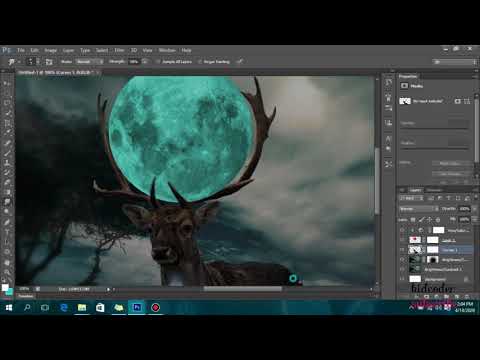Select the Pen tool

point(7,222)
